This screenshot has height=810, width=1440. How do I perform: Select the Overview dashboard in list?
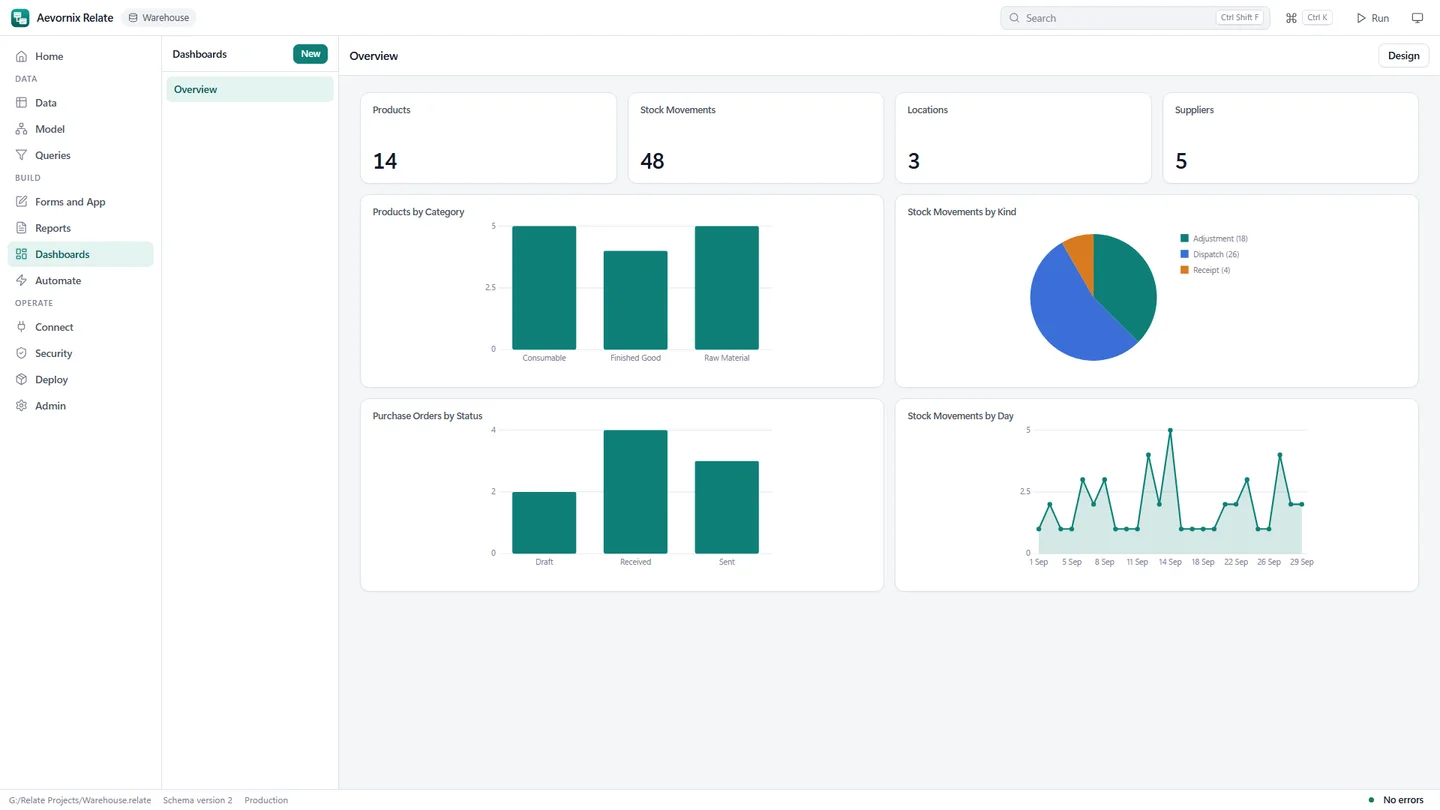coord(250,90)
